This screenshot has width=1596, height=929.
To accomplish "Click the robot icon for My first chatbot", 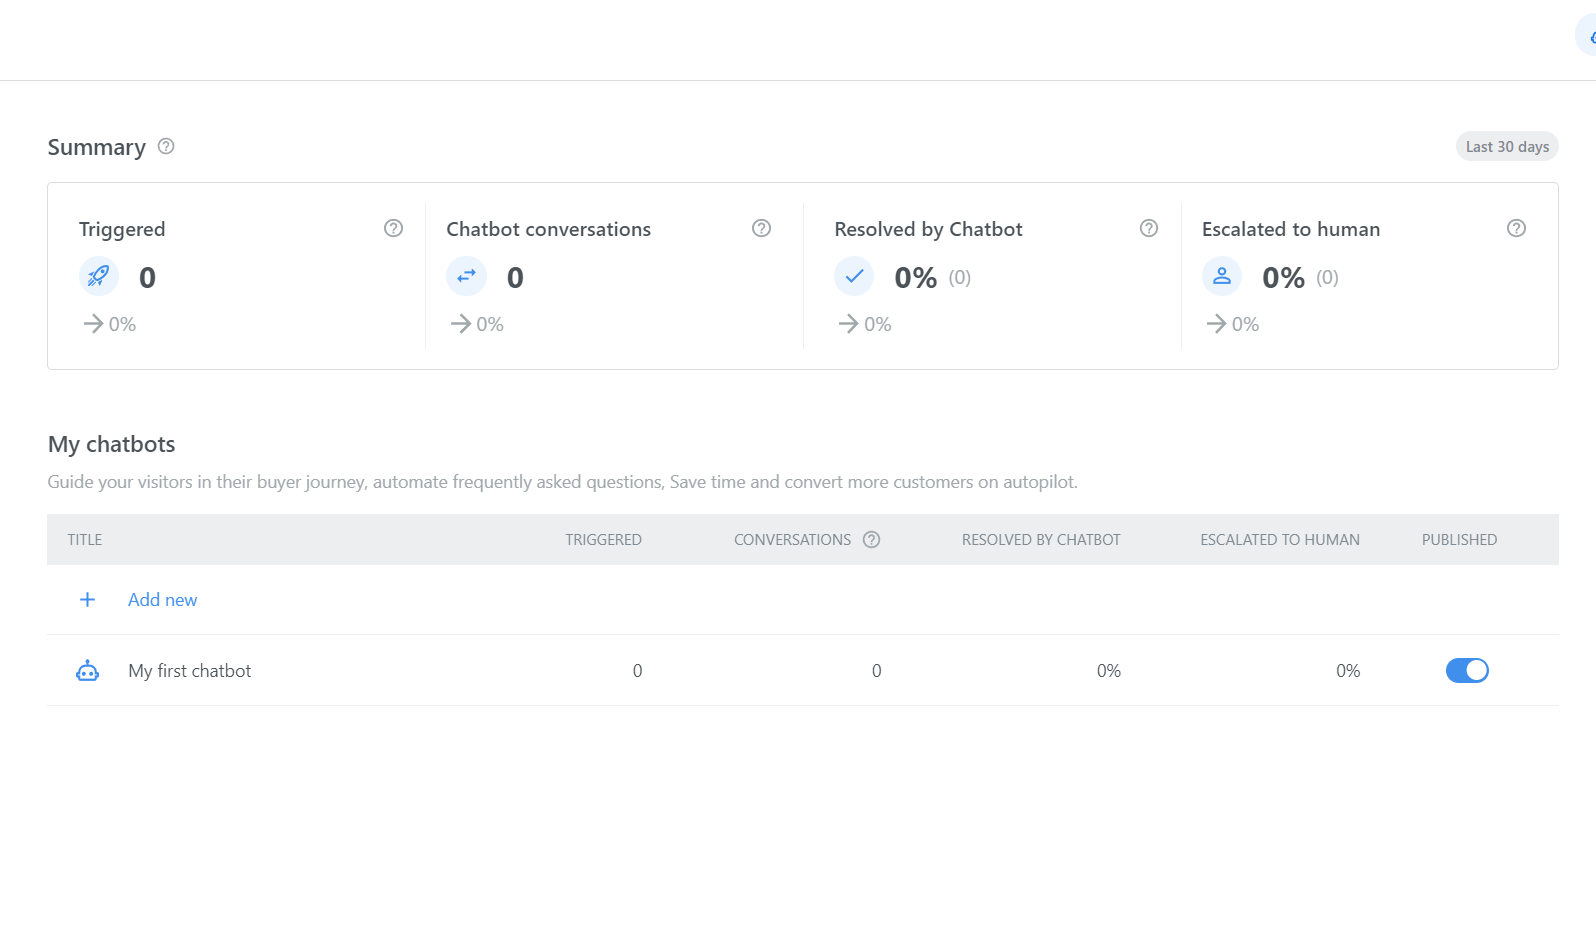I will [88, 671].
